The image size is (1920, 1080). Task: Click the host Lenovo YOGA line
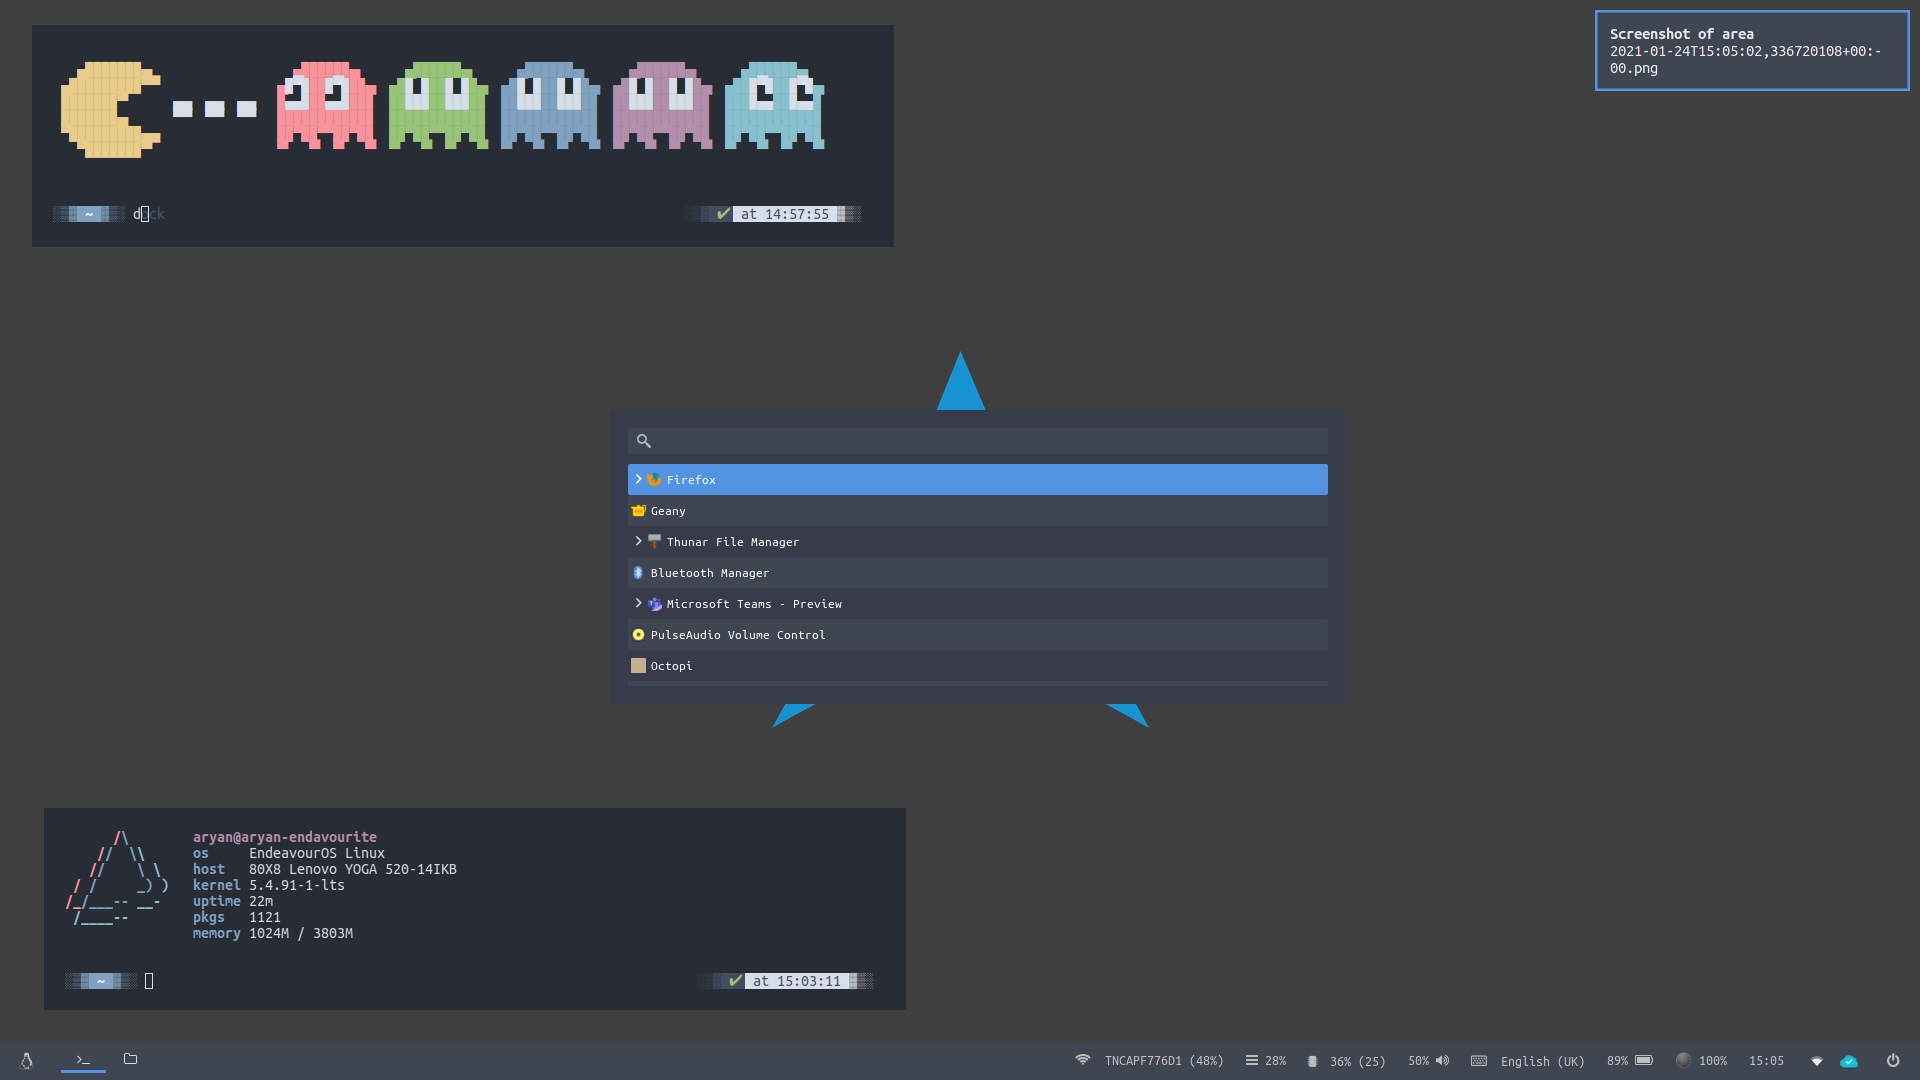coord(325,869)
